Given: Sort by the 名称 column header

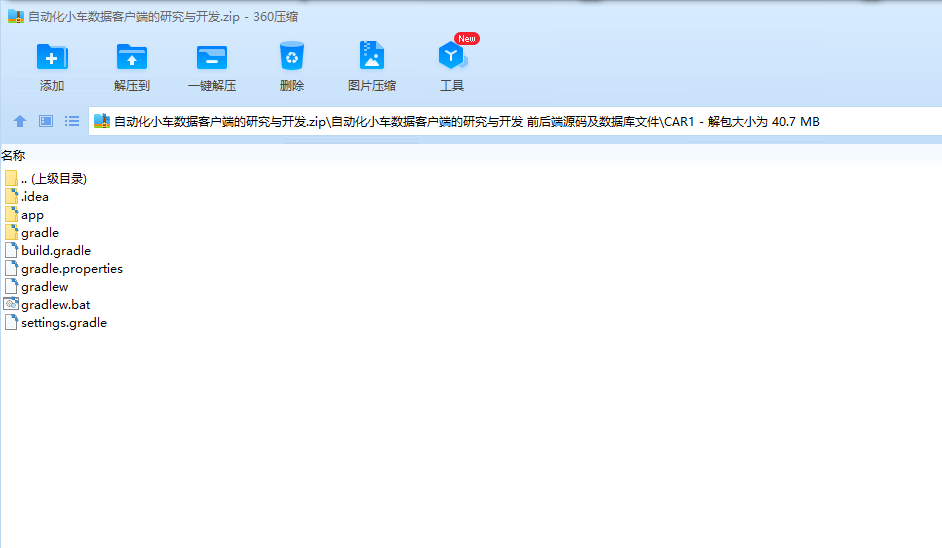Looking at the screenshot, I should (x=13, y=156).
